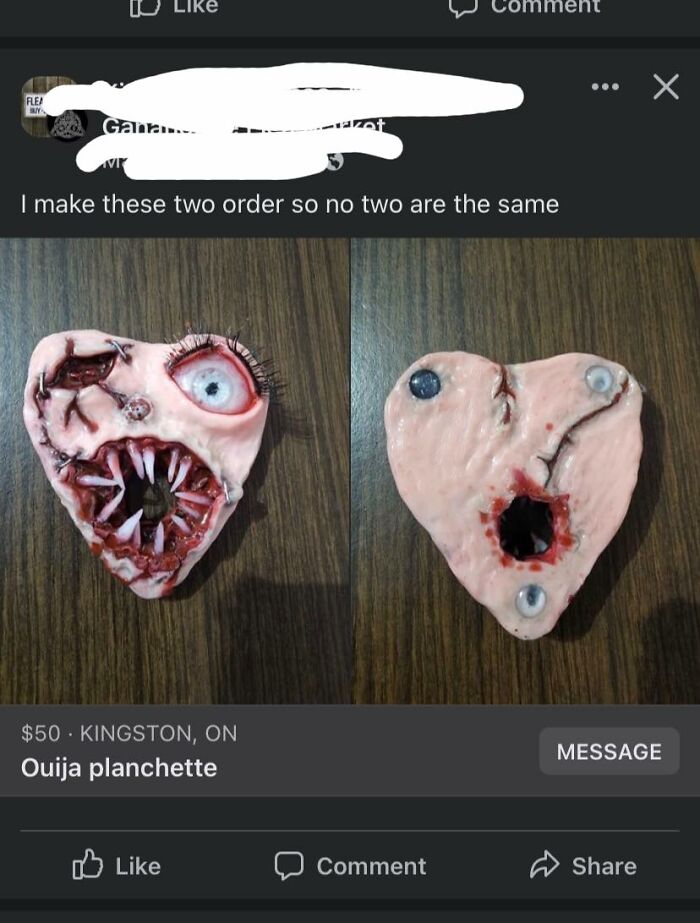
Task: Click the thumbs-up icon below the listing
Action: pyautogui.click(x=87, y=865)
